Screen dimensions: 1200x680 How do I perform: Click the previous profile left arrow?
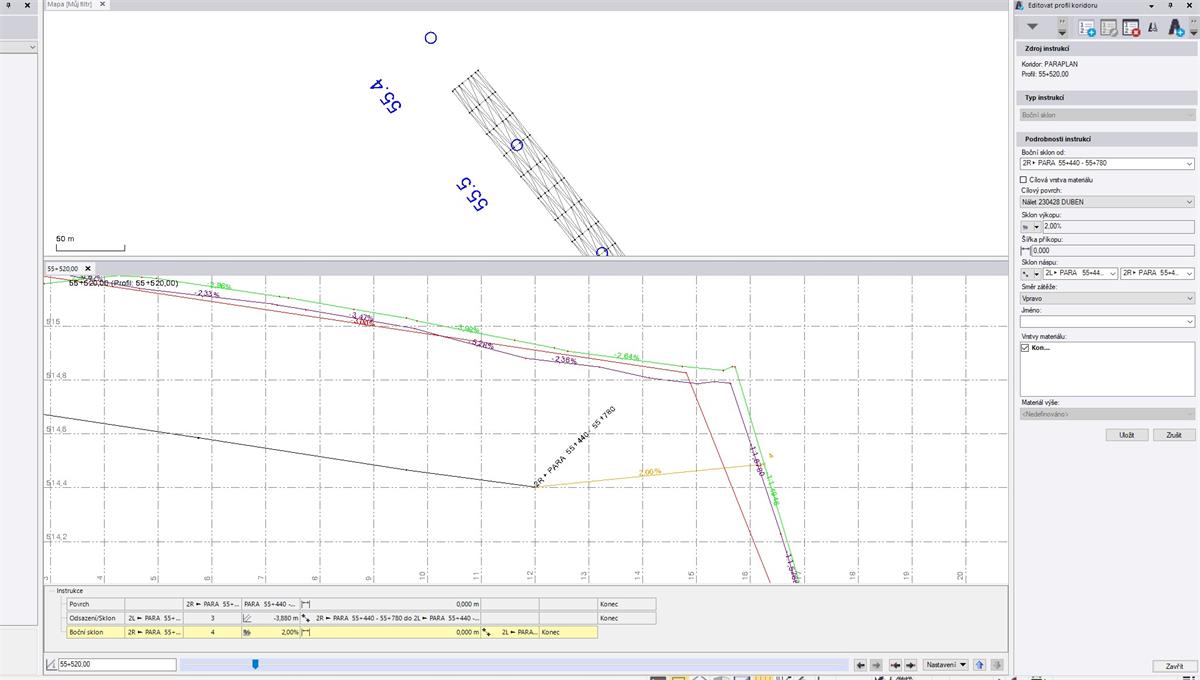tap(860, 665)
